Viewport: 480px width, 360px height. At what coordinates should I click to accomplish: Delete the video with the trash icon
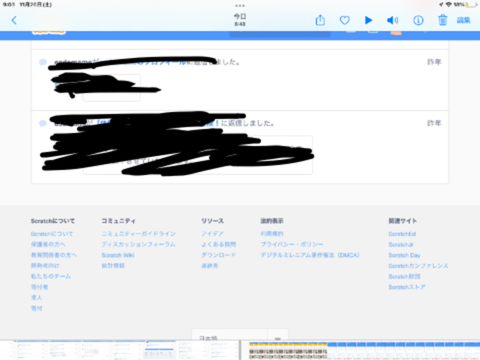[442, 20]
